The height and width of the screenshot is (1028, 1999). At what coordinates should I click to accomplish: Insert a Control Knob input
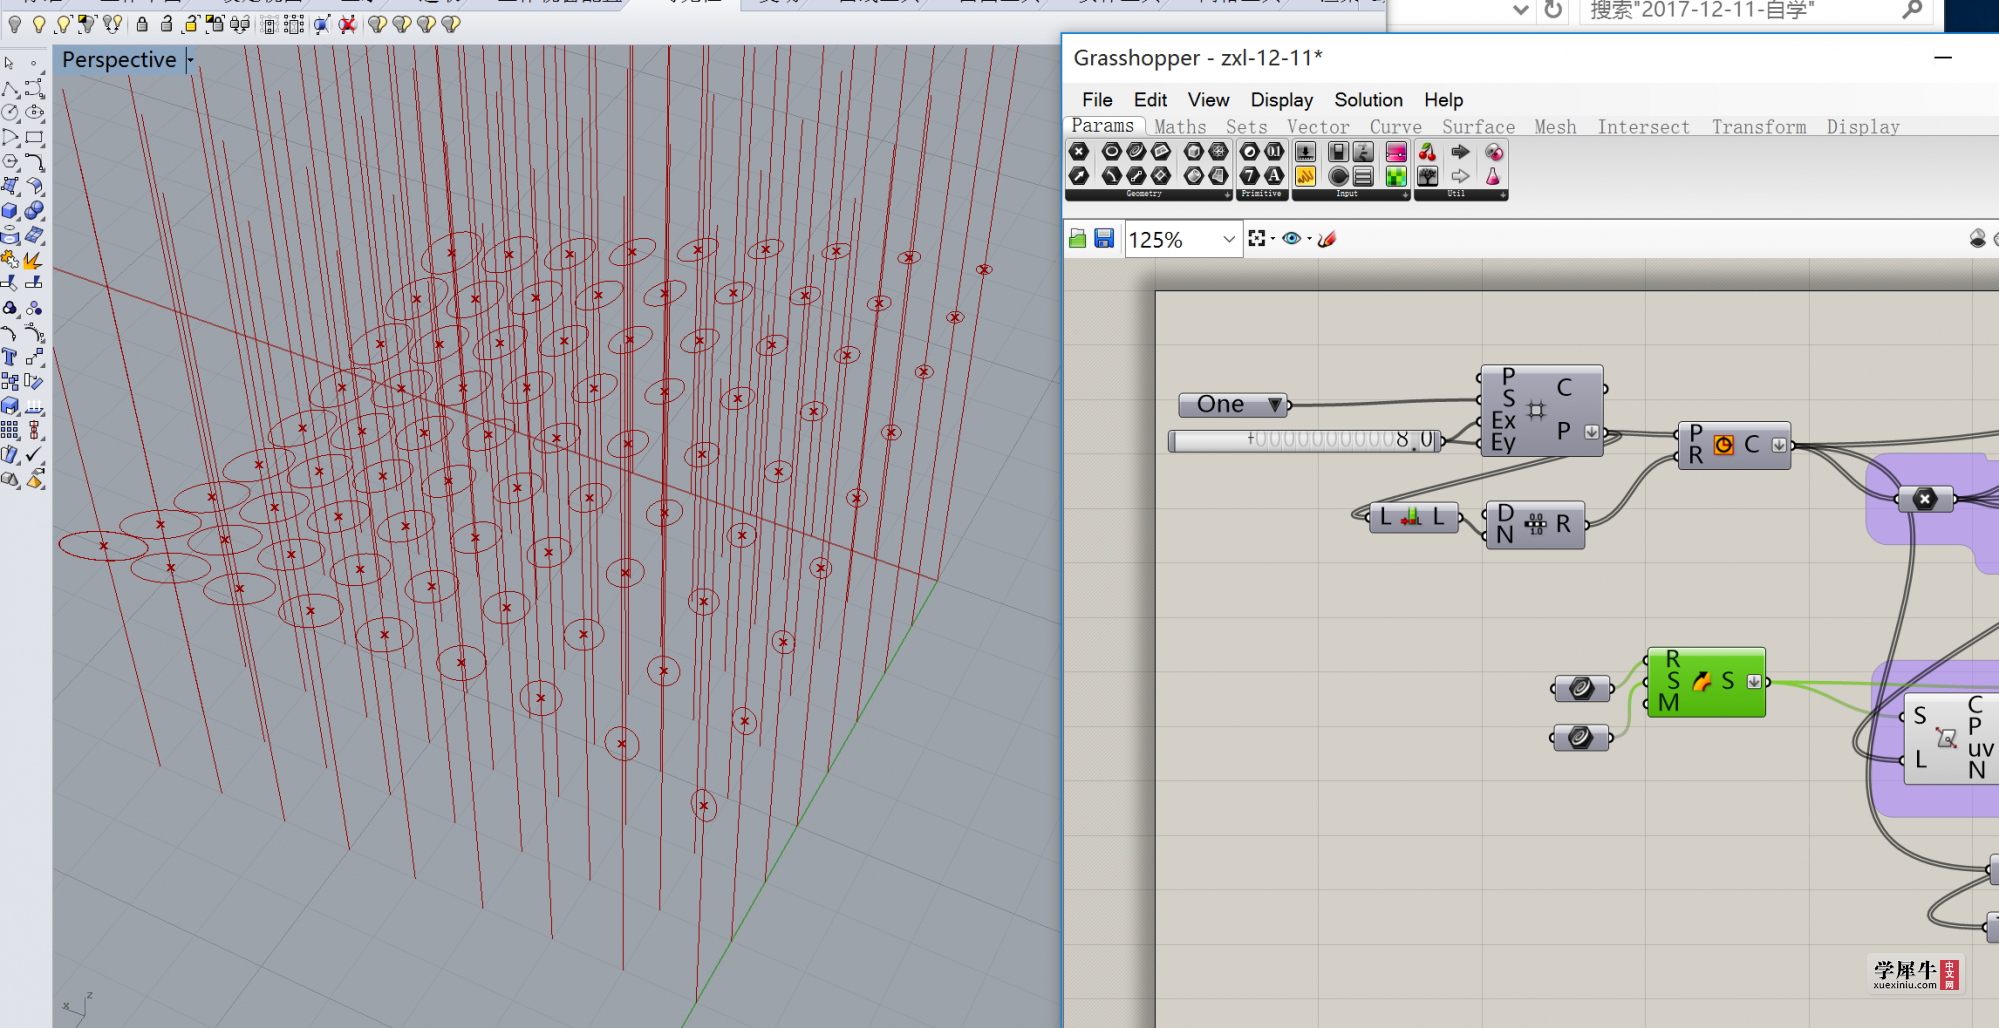point(1338,176)
